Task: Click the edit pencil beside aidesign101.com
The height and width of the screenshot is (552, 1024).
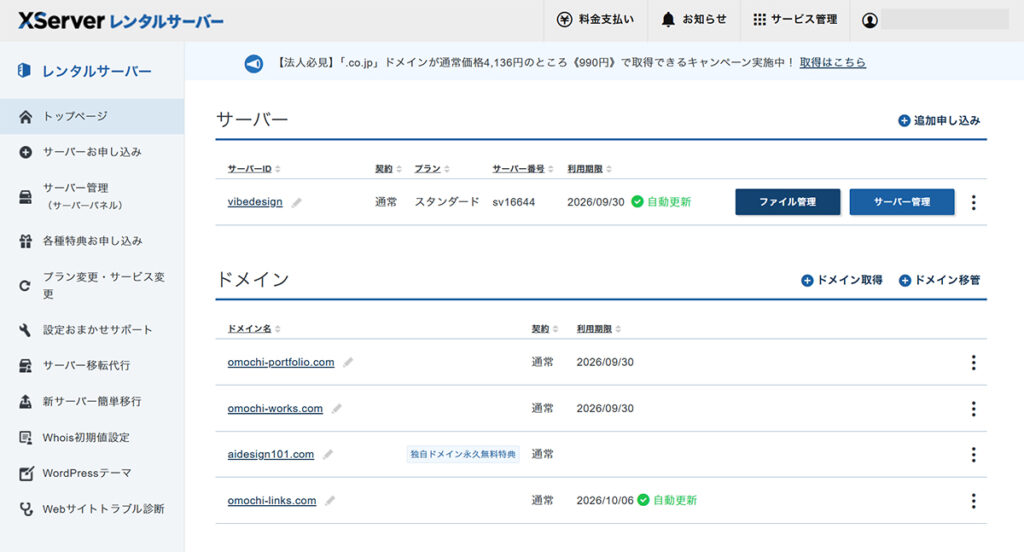Action: click(328, 455)
